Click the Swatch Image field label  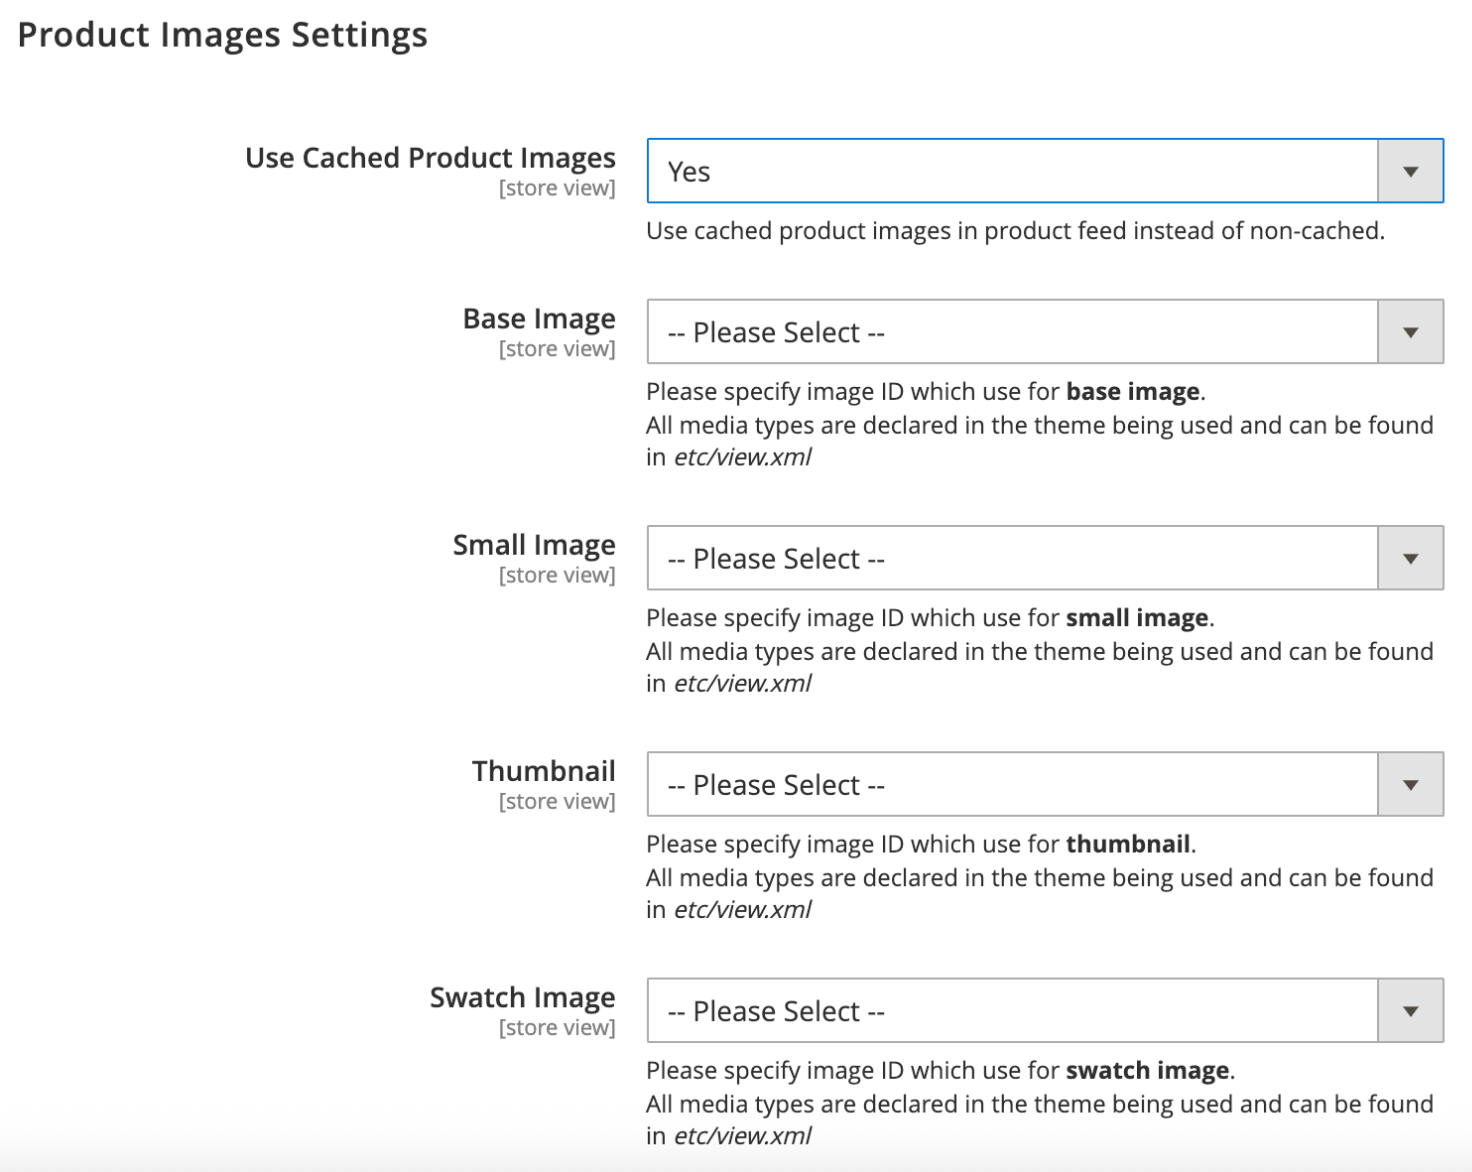(x=523, y=998)
